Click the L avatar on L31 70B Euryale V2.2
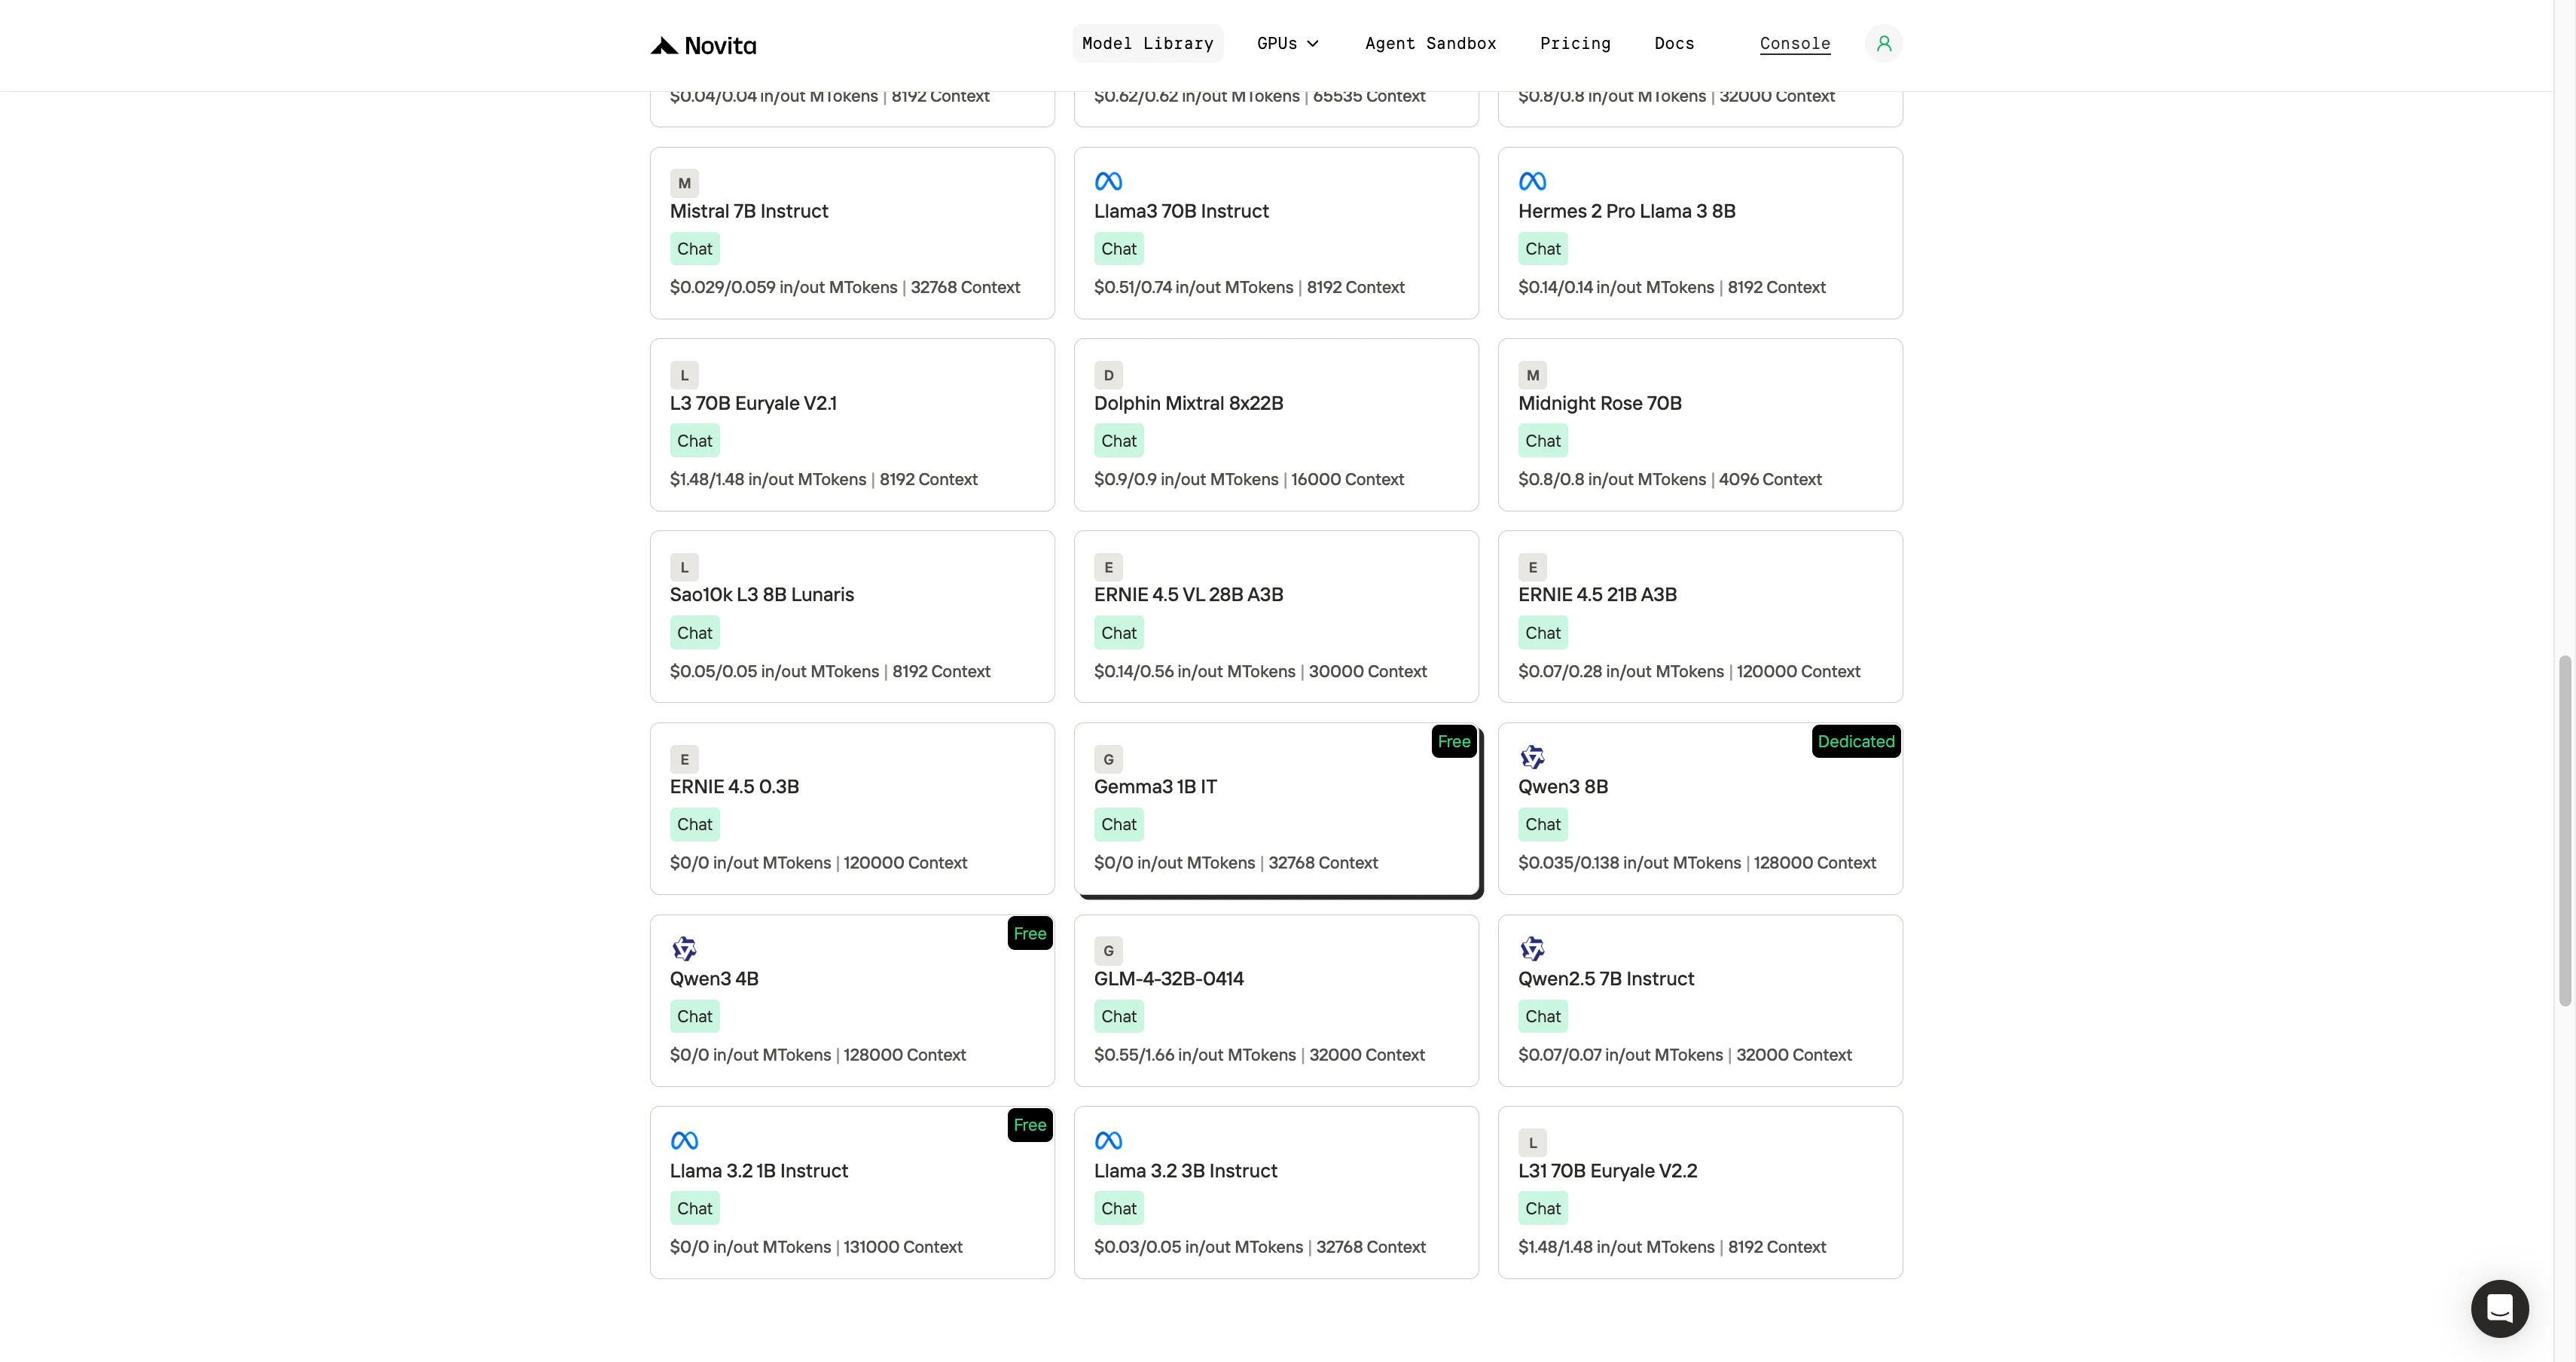 (1532, 1142)
